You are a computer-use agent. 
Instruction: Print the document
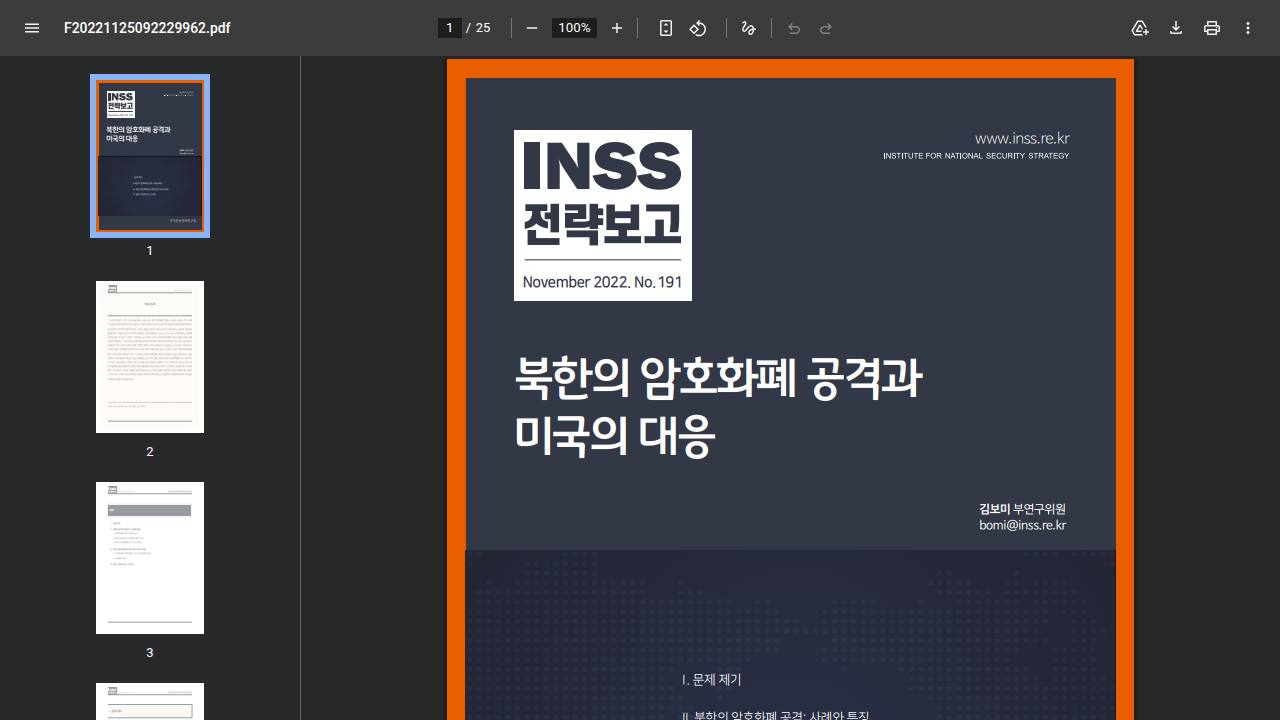pos(1212,28)
